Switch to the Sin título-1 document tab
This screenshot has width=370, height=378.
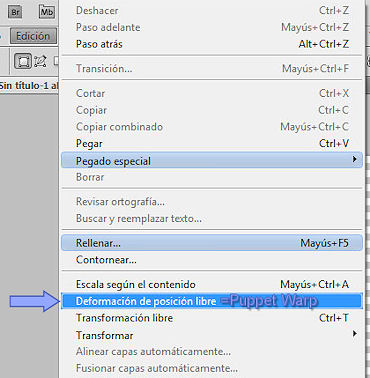(x=29, y=86)
